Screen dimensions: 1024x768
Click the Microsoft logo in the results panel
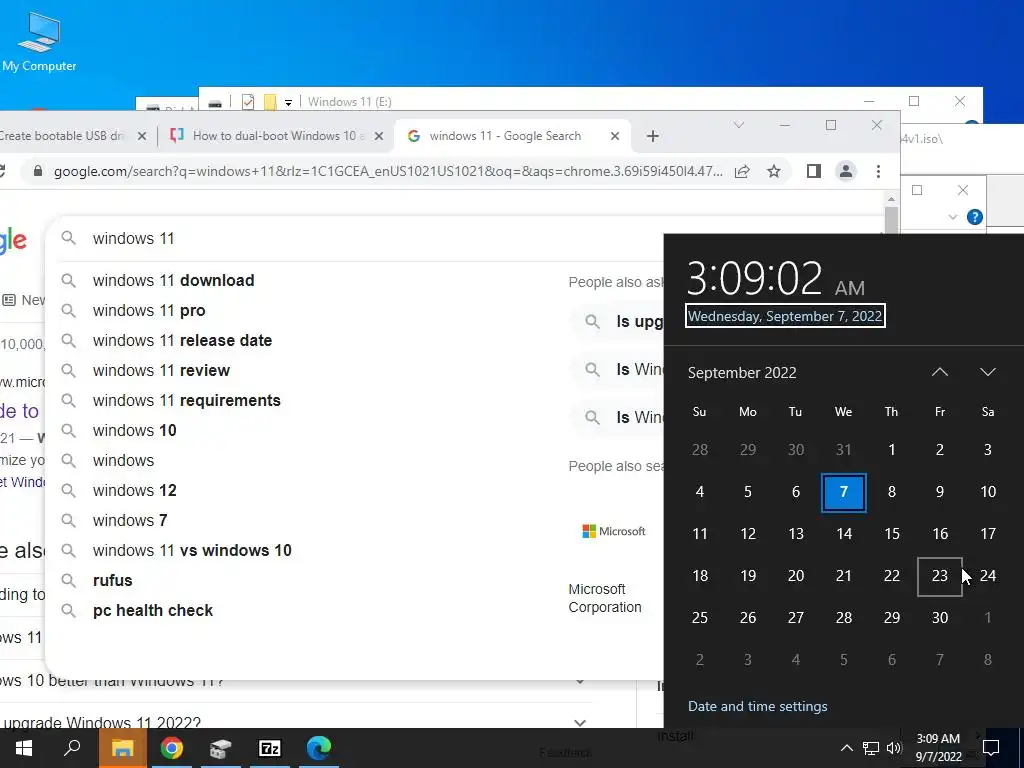[614, 531]
